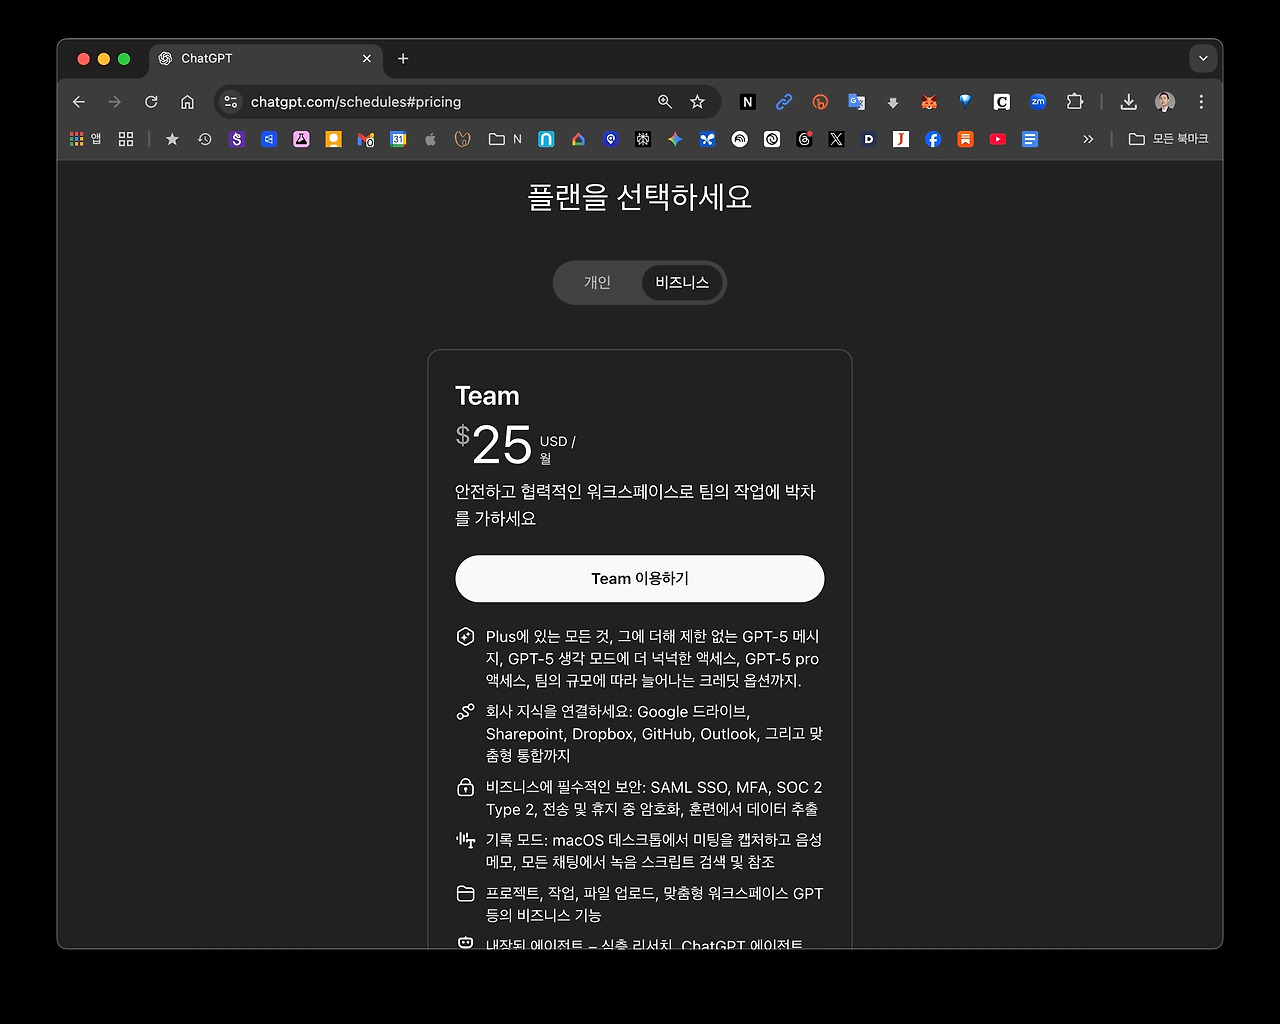Open the Google Docs bookmark
1280x1024 pixels.
[1030, 140]
